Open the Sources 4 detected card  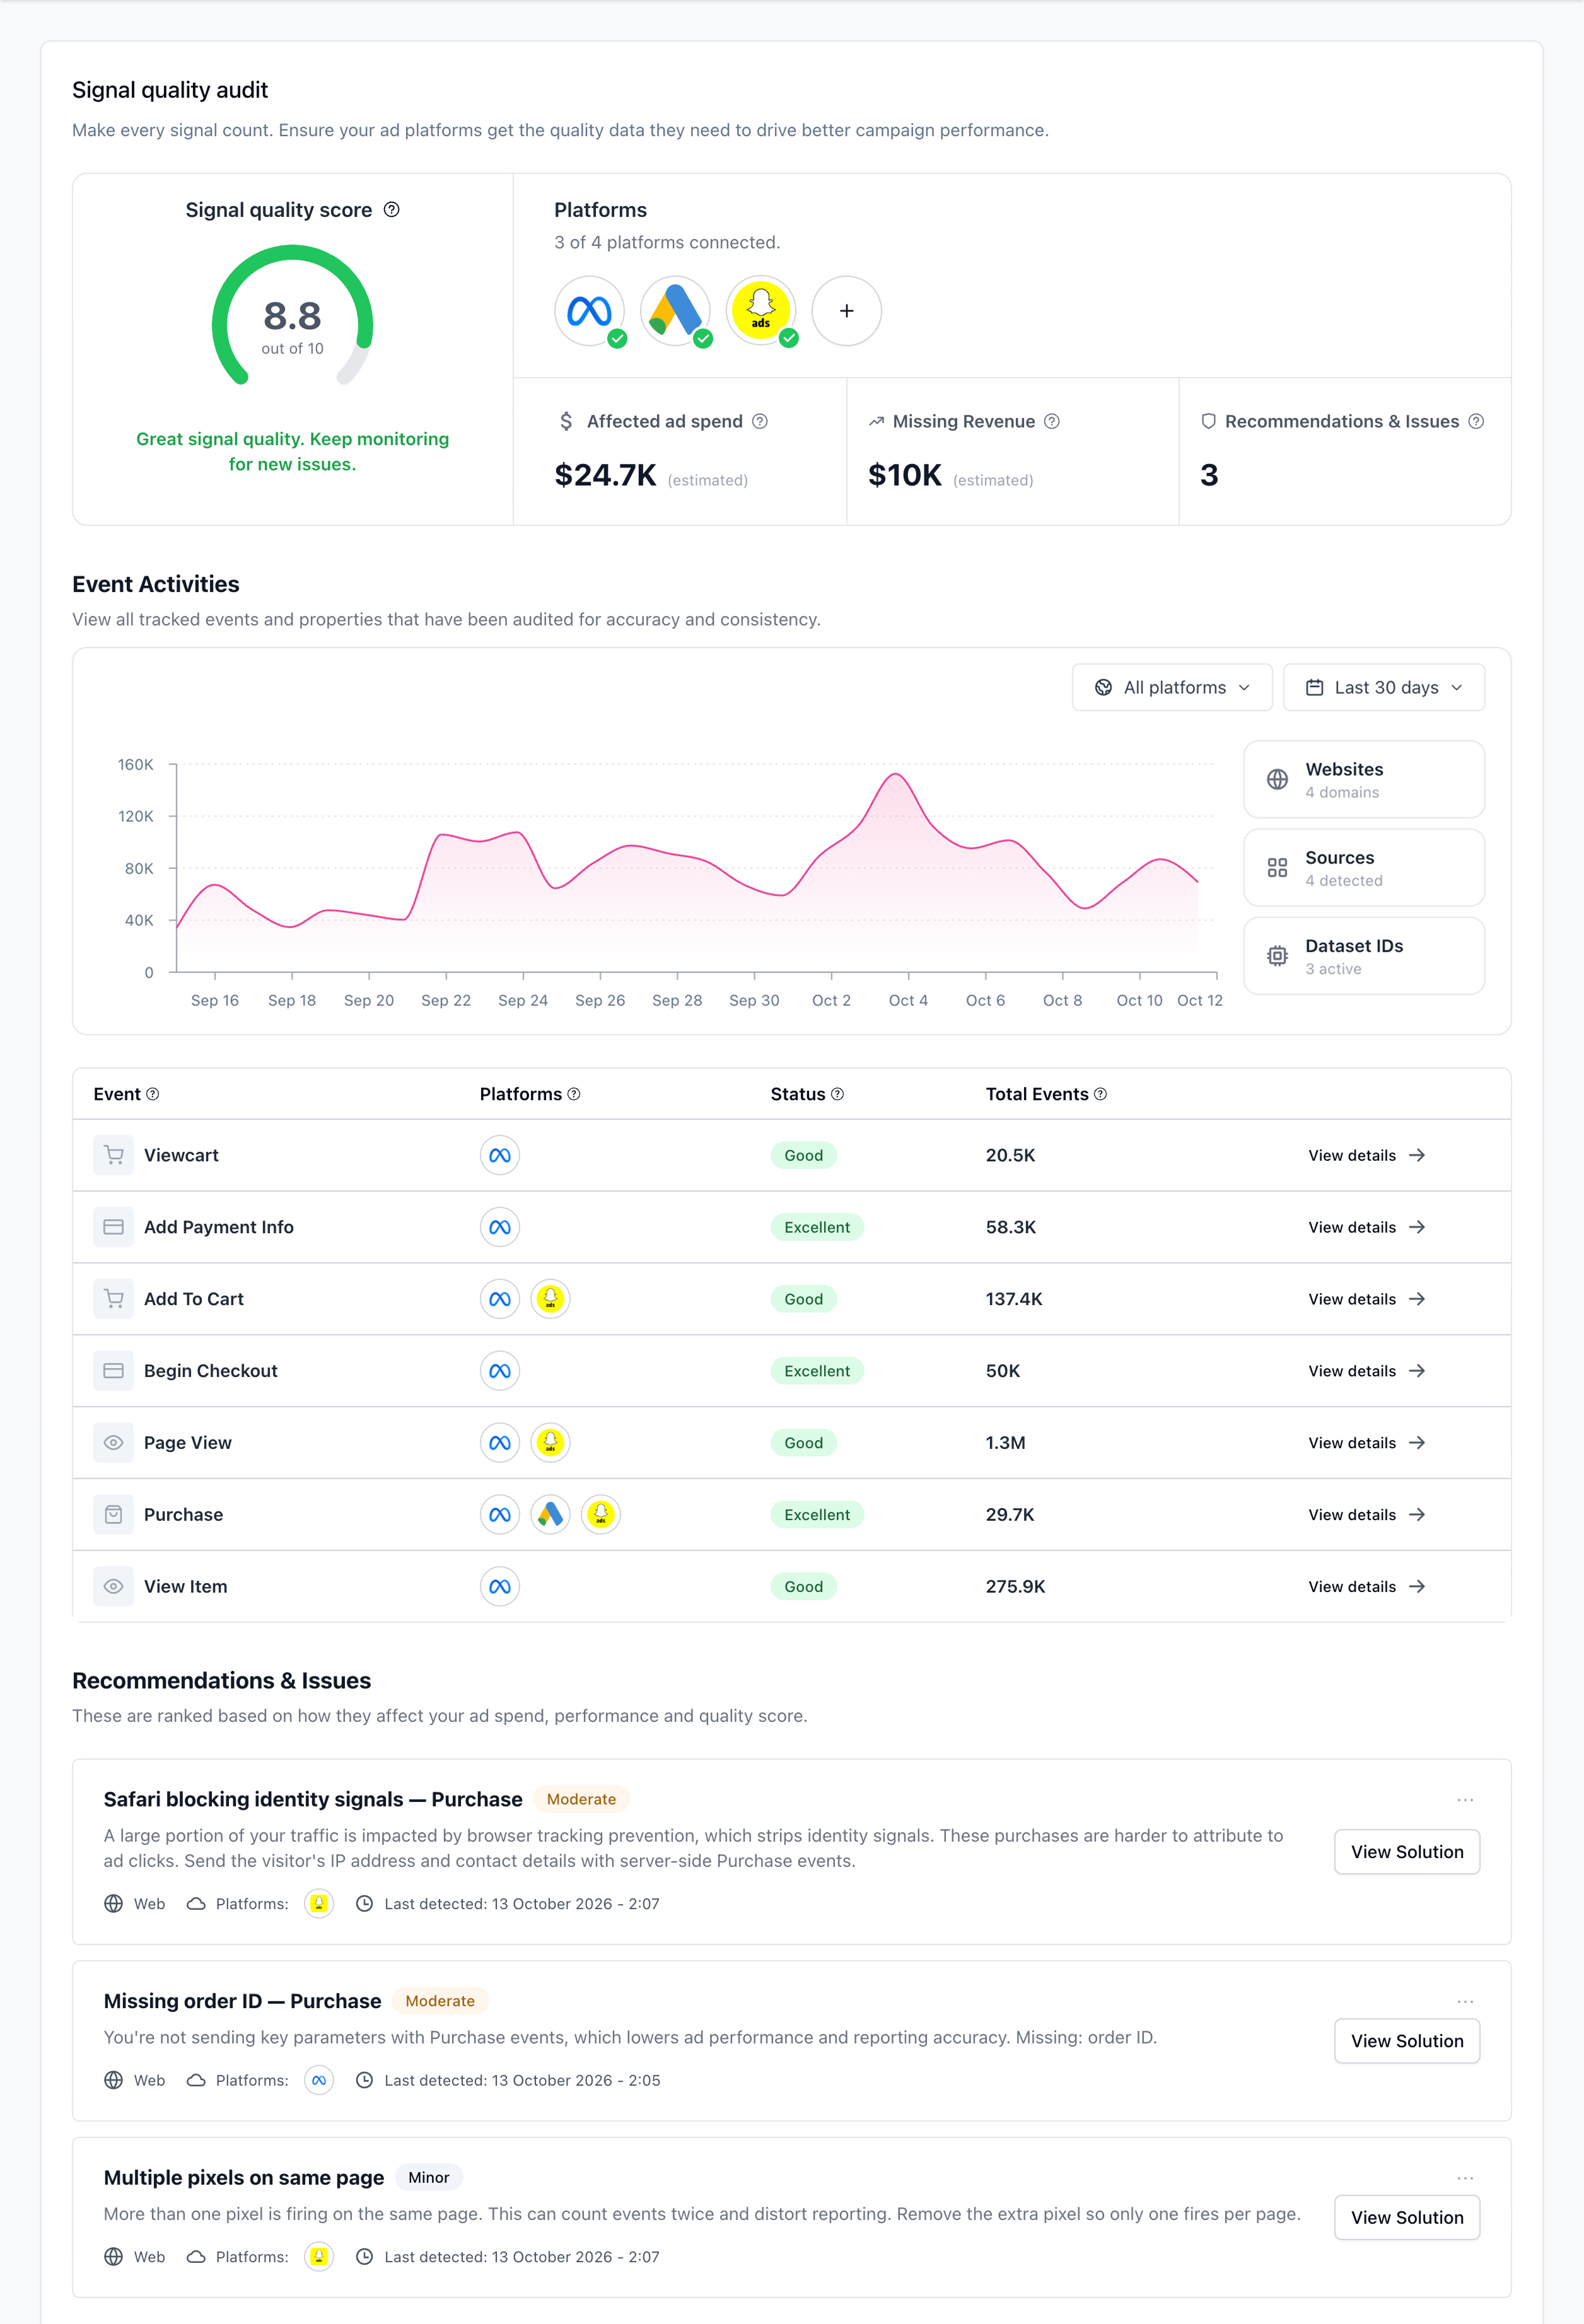(1364, 868)
